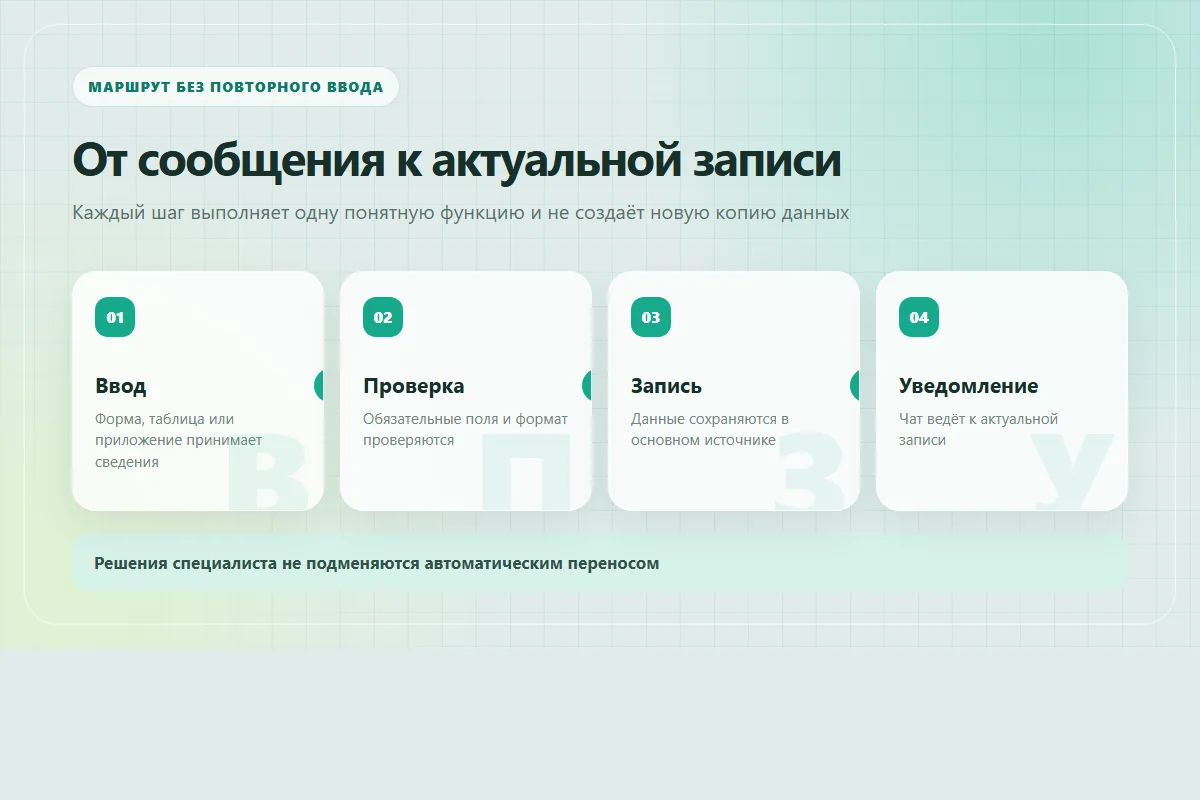This screenshot has width=1200, height=800.
Task: Open the «Проверка» step card title
Action: coord(414,386)
